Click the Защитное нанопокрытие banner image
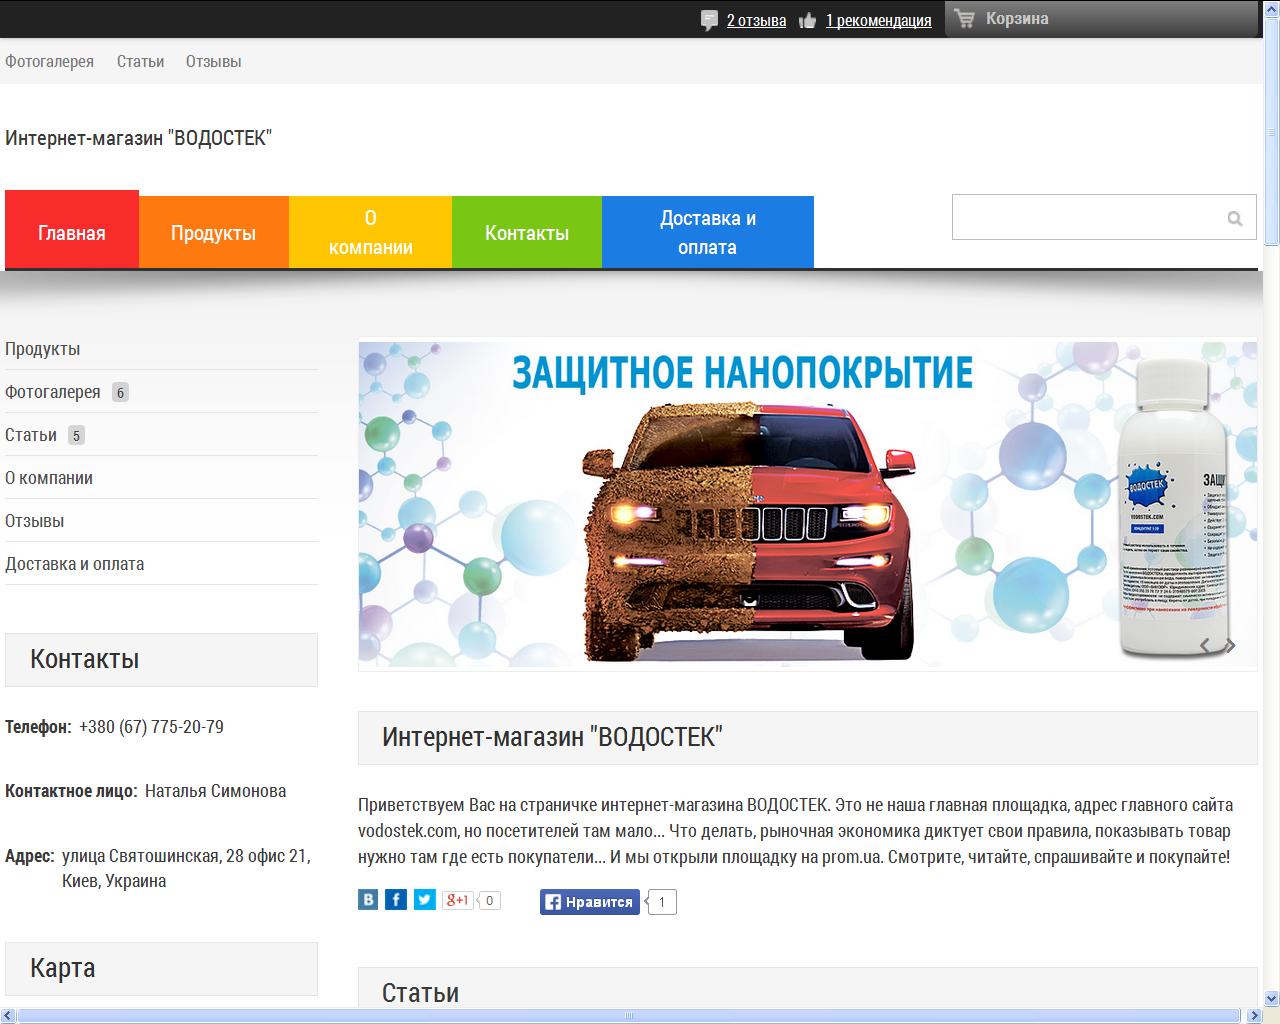 click(808, 505)
